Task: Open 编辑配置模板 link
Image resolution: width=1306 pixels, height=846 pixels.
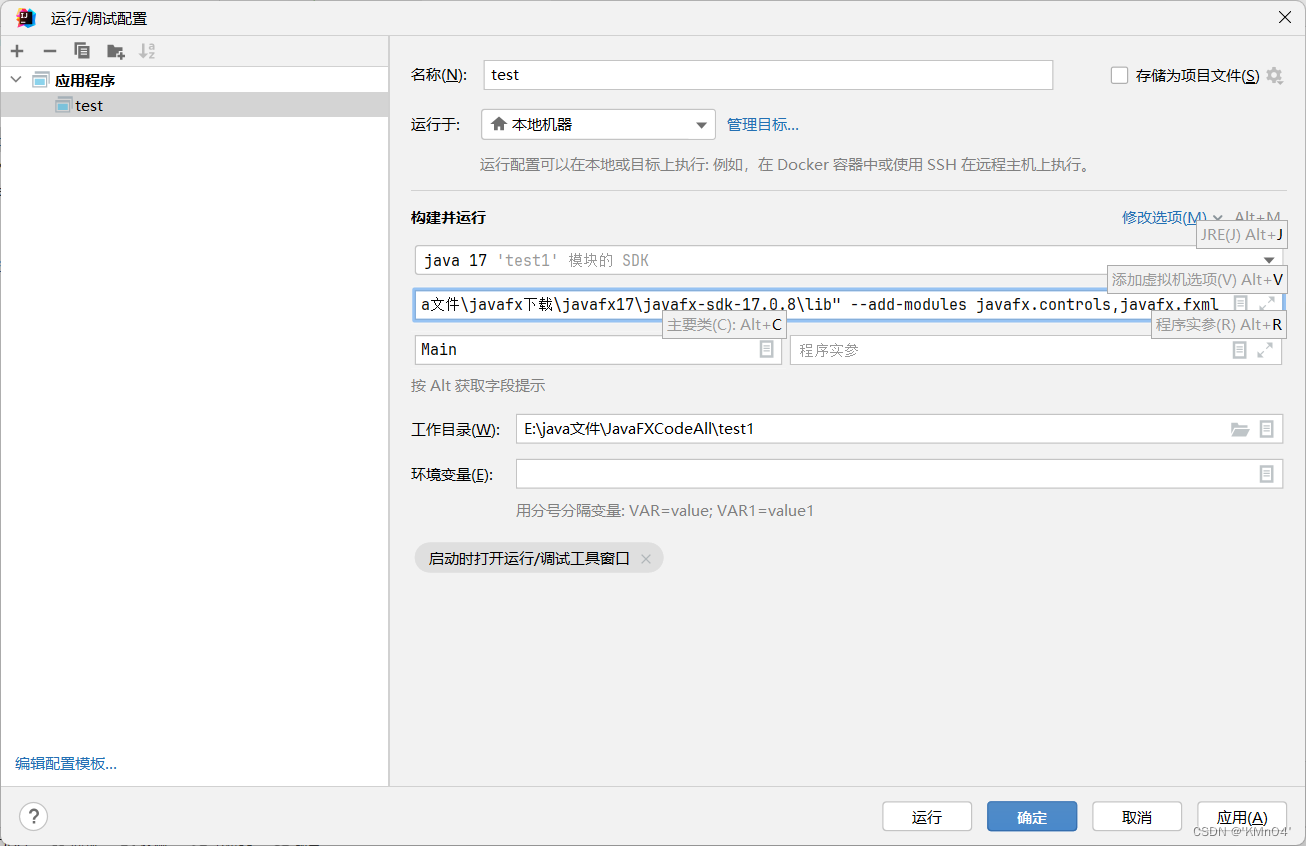Action: [x=66, y=764]
